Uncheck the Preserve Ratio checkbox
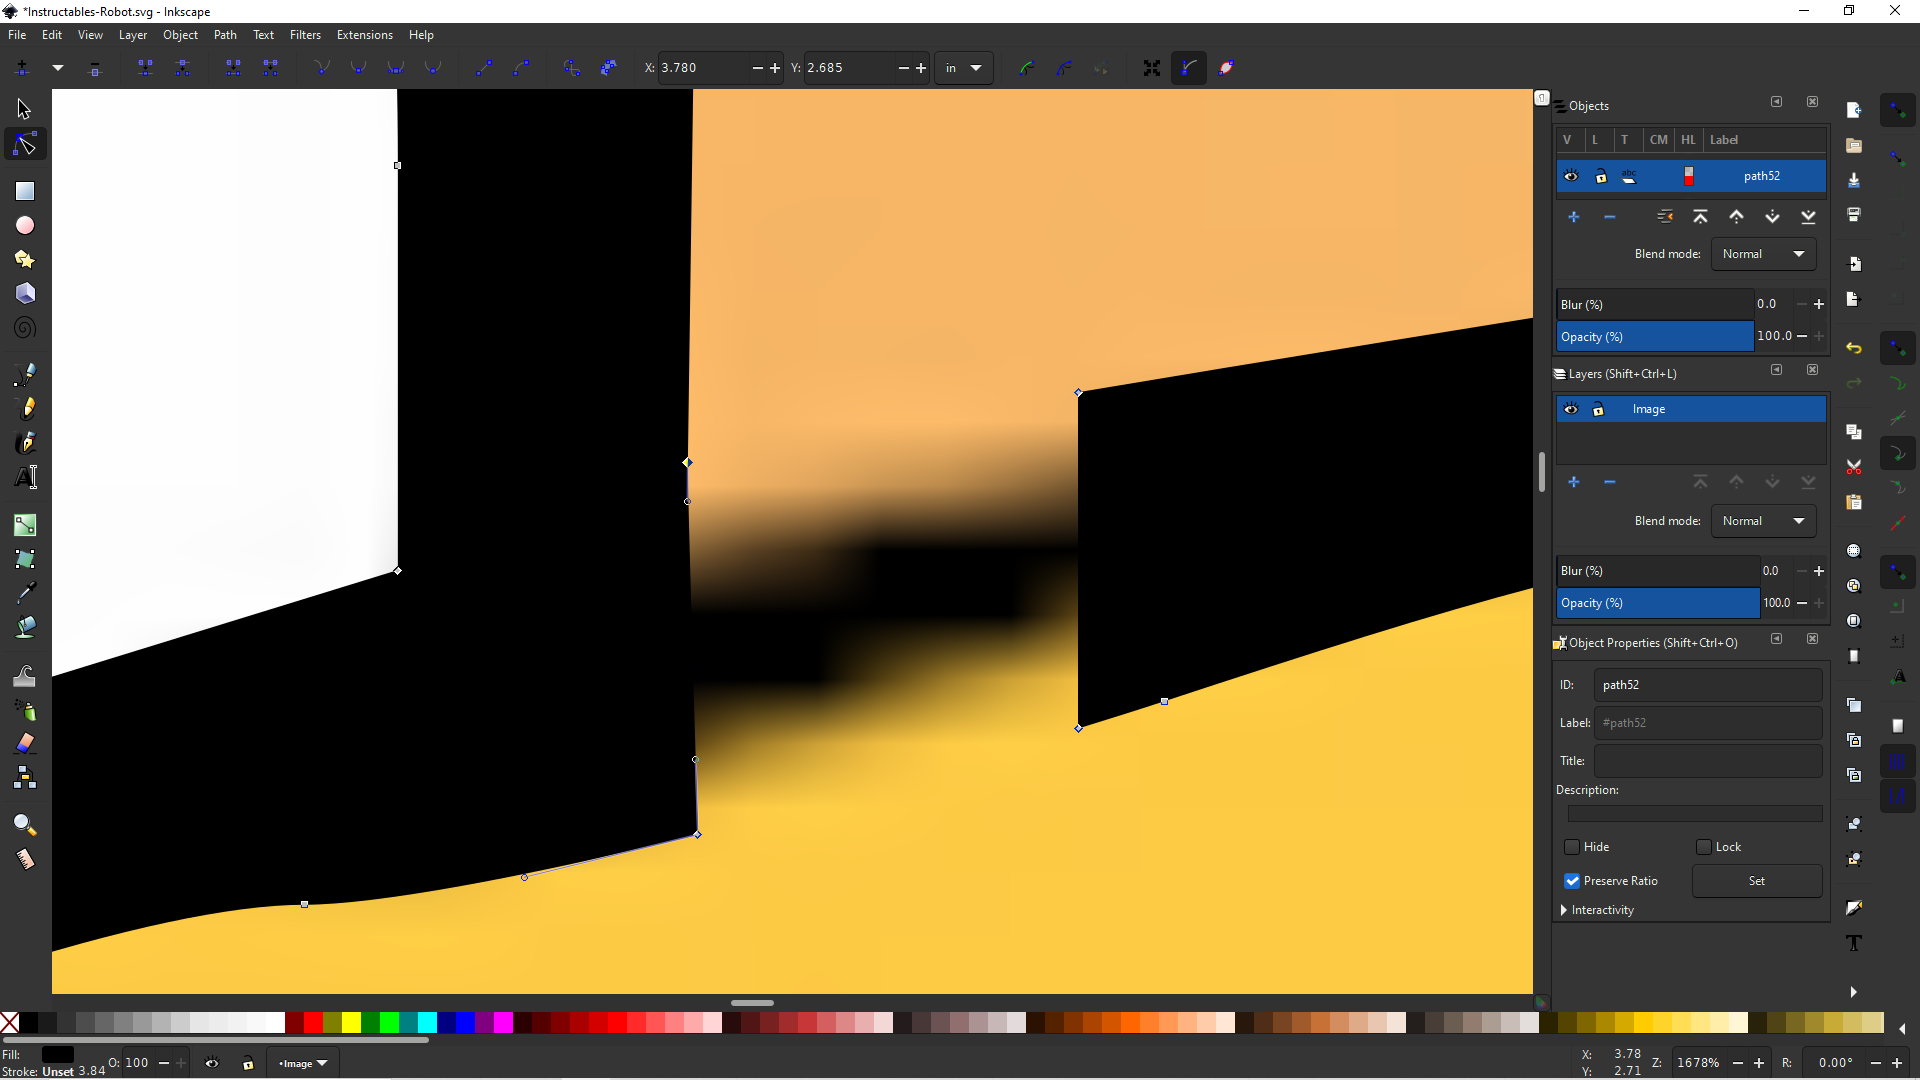 1572,881
